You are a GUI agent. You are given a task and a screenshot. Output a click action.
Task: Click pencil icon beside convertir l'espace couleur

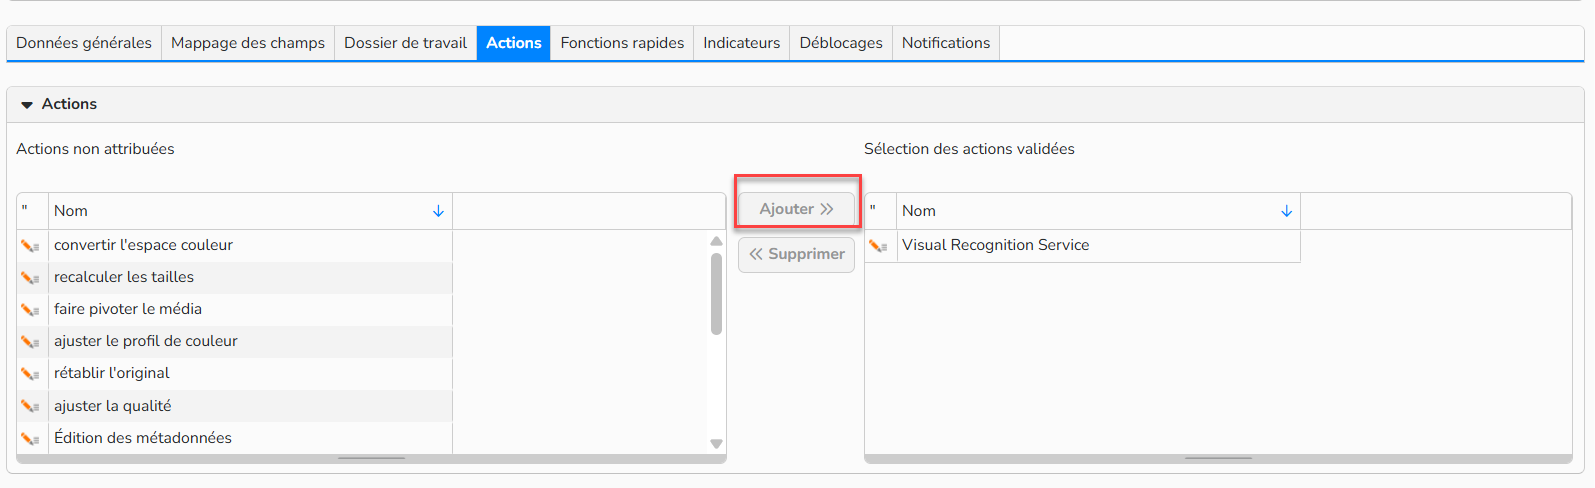coord(30,246)
